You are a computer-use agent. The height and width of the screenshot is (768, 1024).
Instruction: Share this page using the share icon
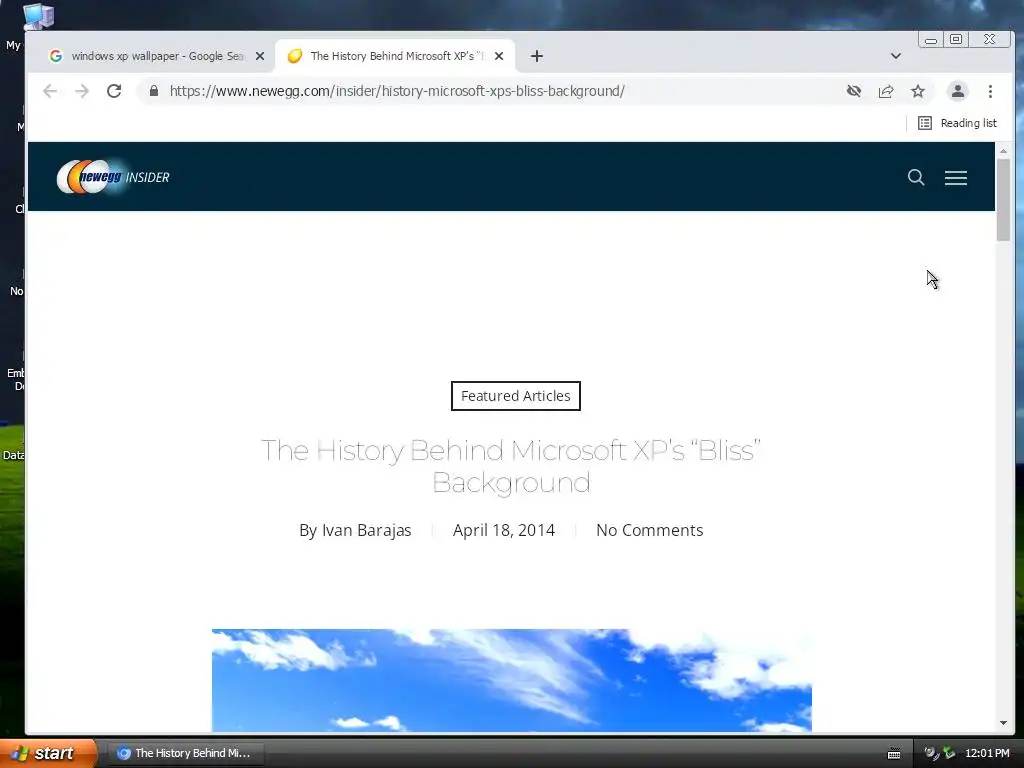click(x=886, y=91)
